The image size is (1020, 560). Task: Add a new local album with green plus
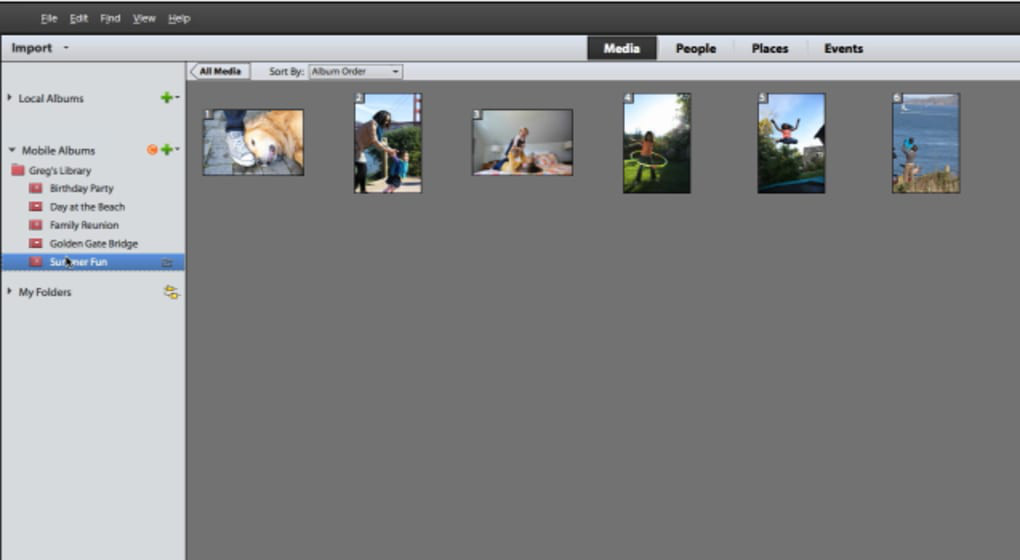coord(167,98)
